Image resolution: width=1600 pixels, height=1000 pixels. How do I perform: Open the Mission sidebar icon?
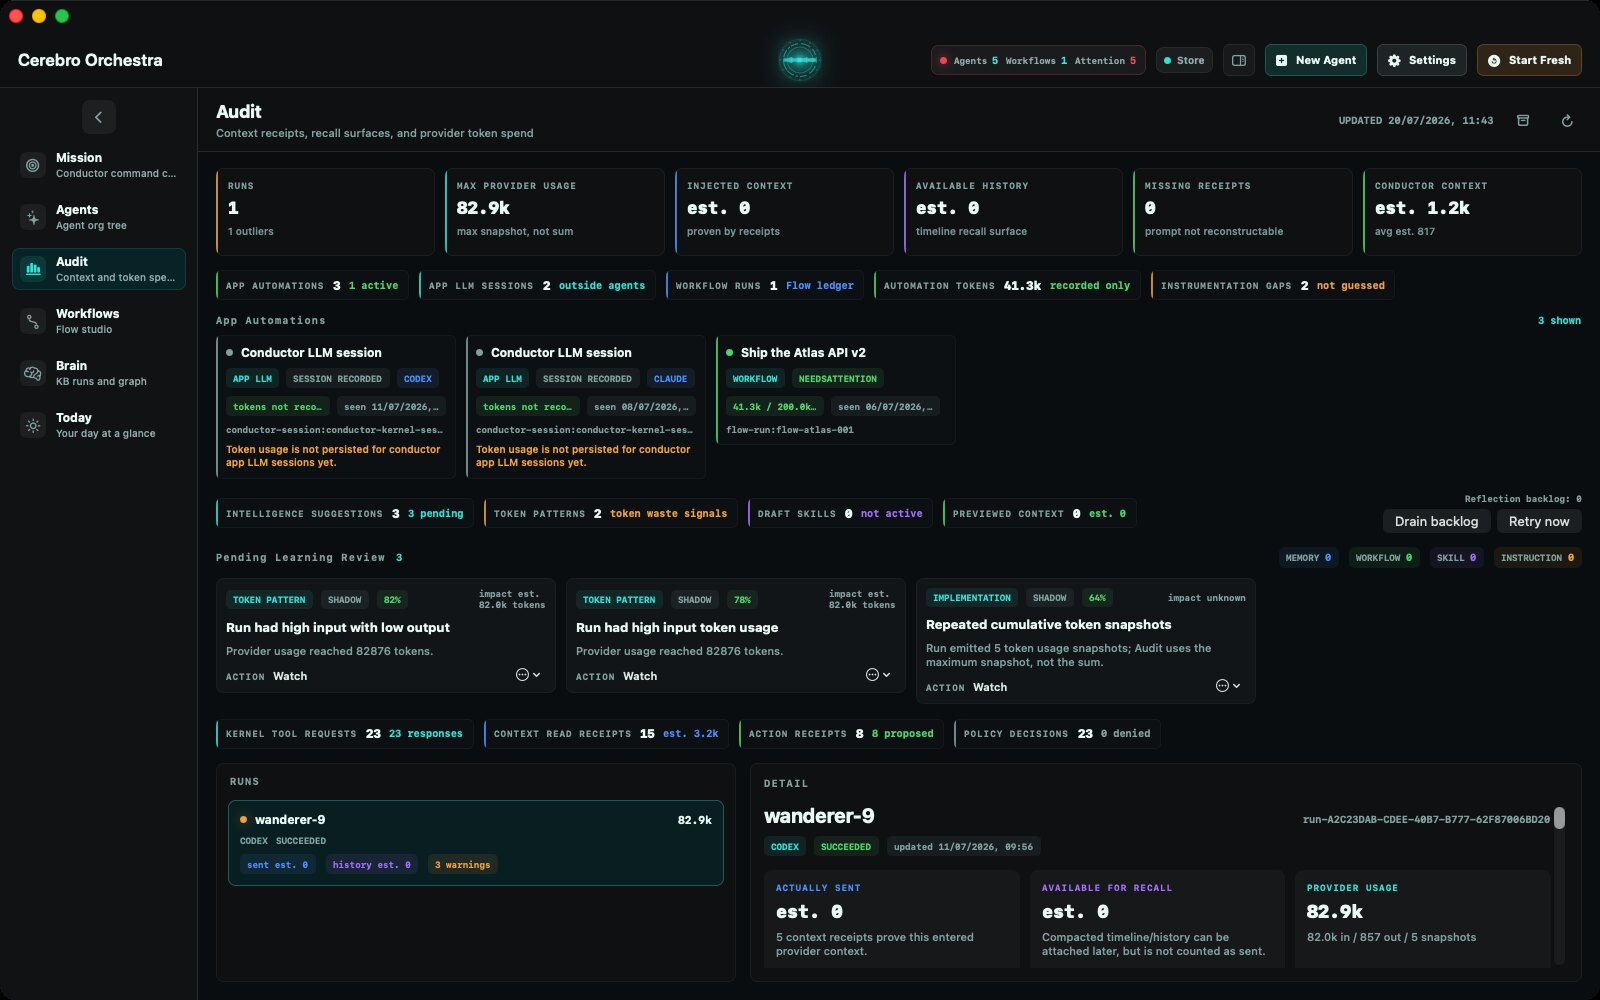[33, 165]
